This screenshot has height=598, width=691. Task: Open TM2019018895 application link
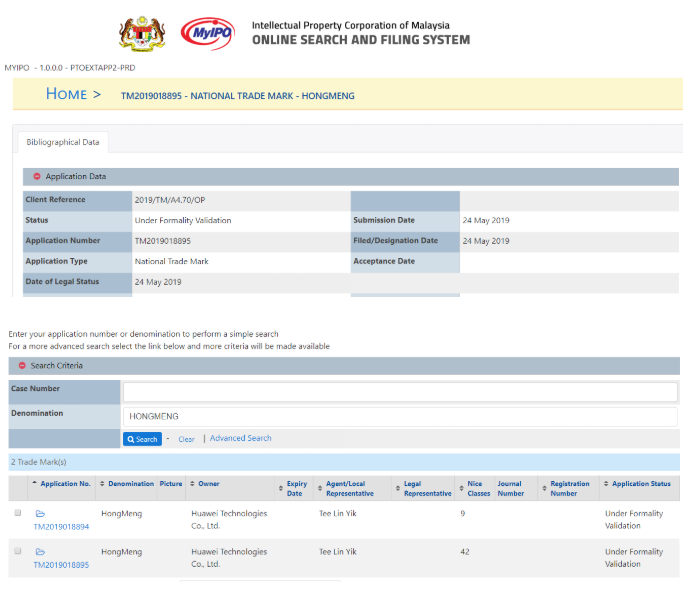[61, 565]
